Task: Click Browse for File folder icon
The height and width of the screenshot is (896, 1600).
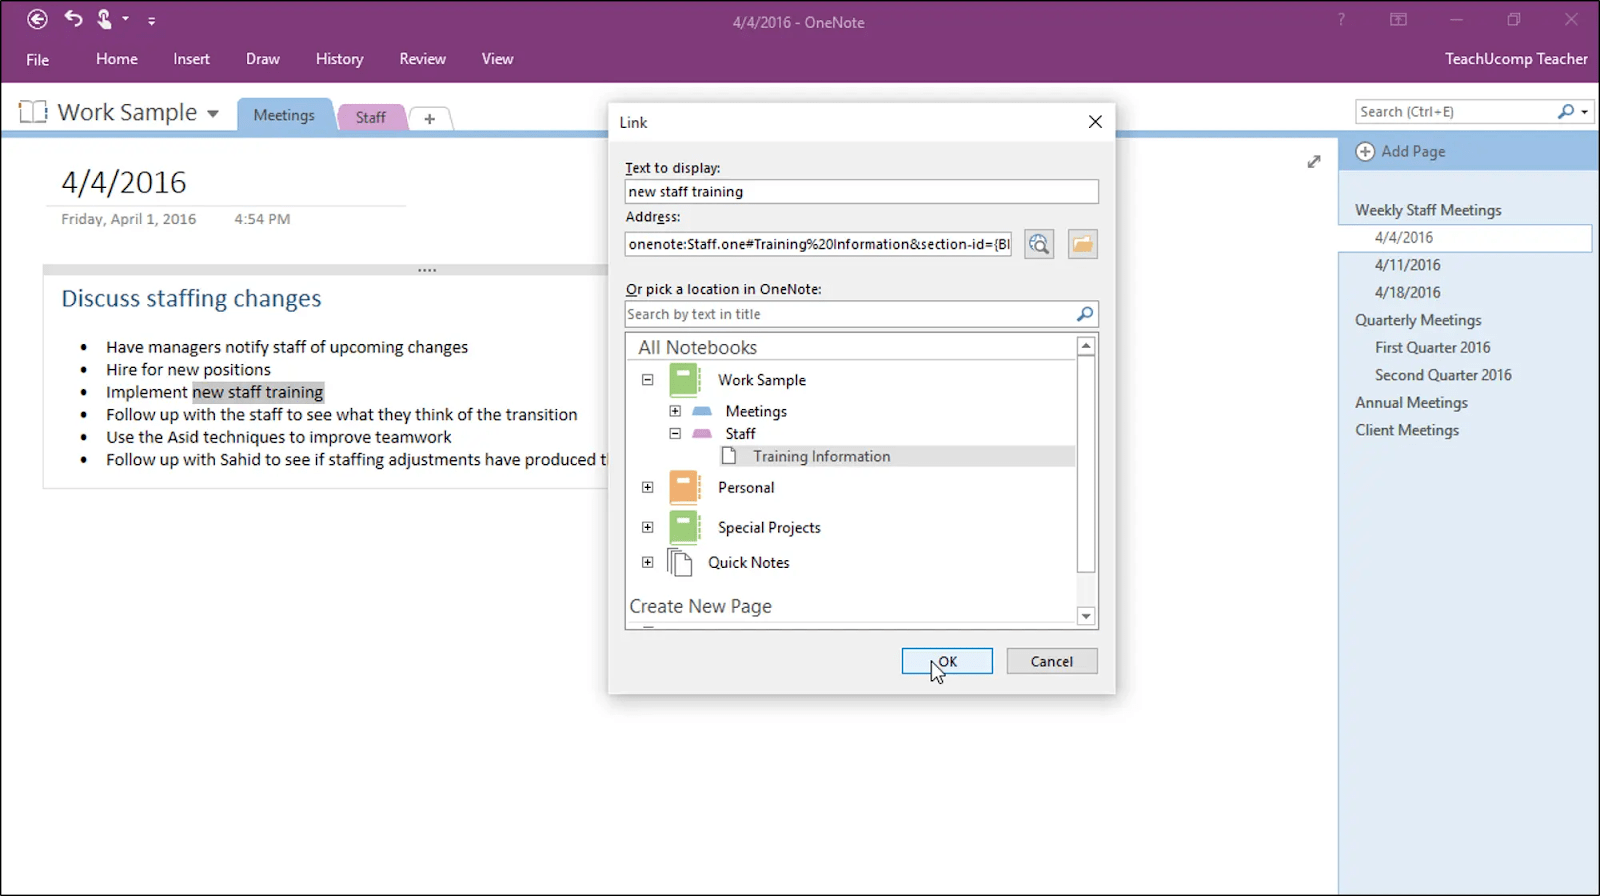Action: point(1082,244)
